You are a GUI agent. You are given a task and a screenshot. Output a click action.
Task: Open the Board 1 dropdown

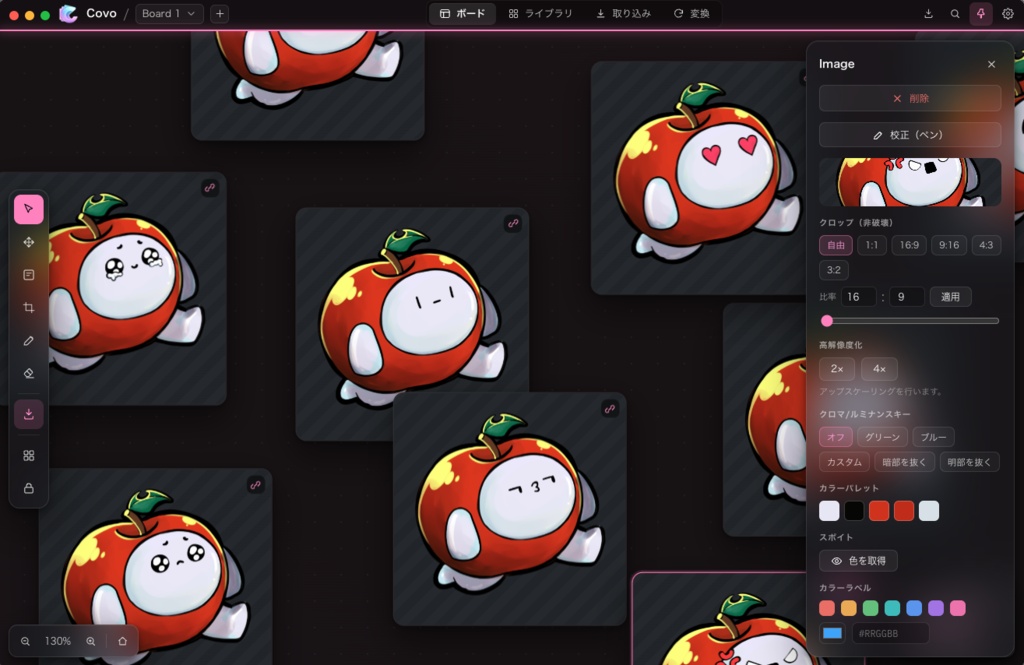pos(169,14)
